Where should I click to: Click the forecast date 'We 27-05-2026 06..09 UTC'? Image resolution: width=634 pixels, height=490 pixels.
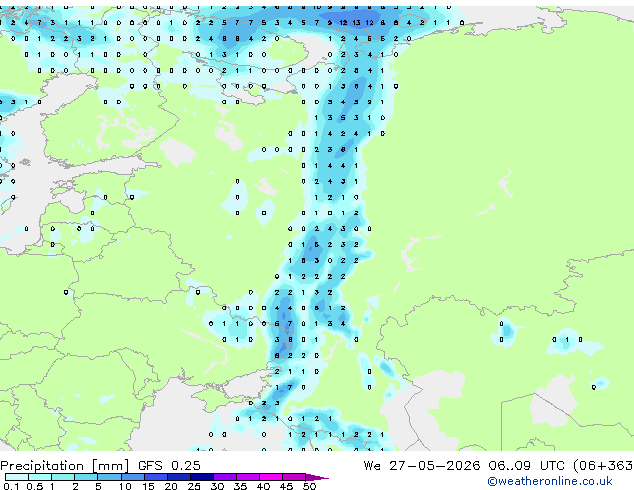(464, 465)
